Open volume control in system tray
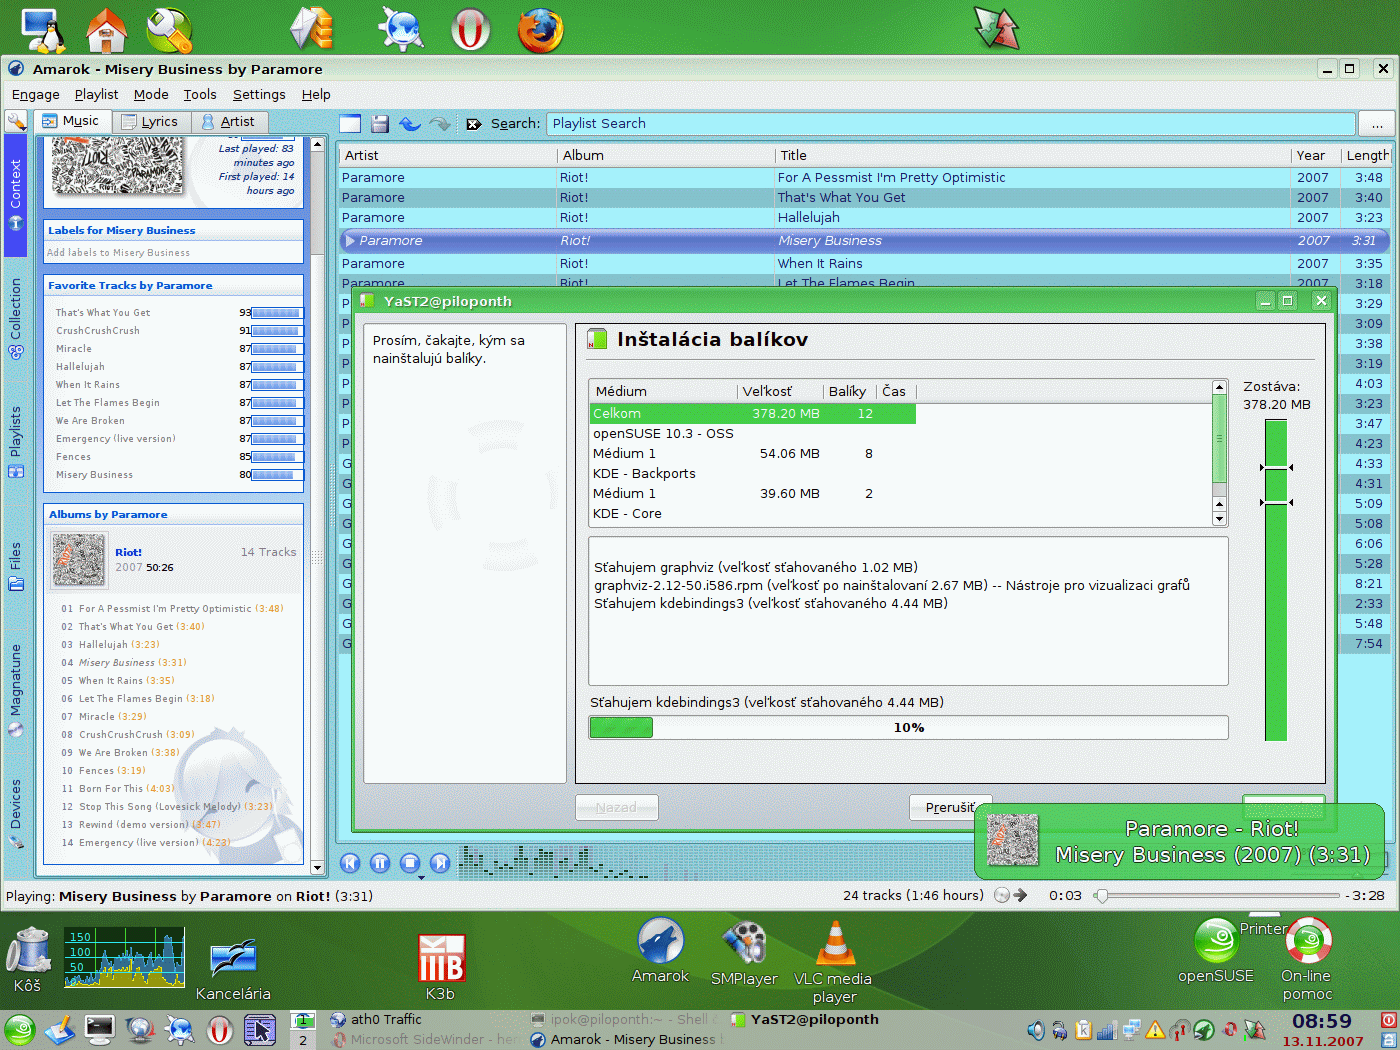The width and height of the screenshot is (1400, 1050). click(x=1036, y=1030)
